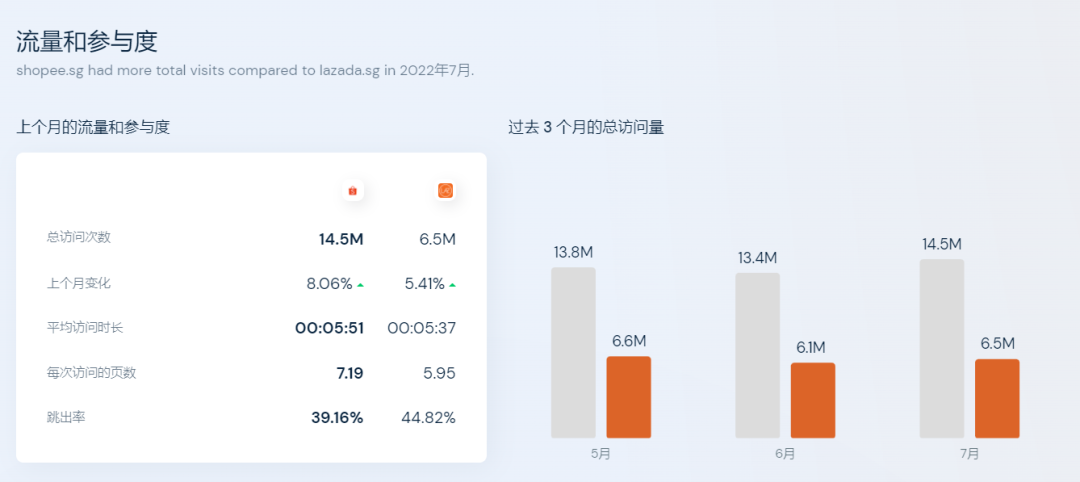Click the gray 13.8M bar for 5月
Image resolution: width=1080 pixels, height=482 pixels.
tap(573, 353)
